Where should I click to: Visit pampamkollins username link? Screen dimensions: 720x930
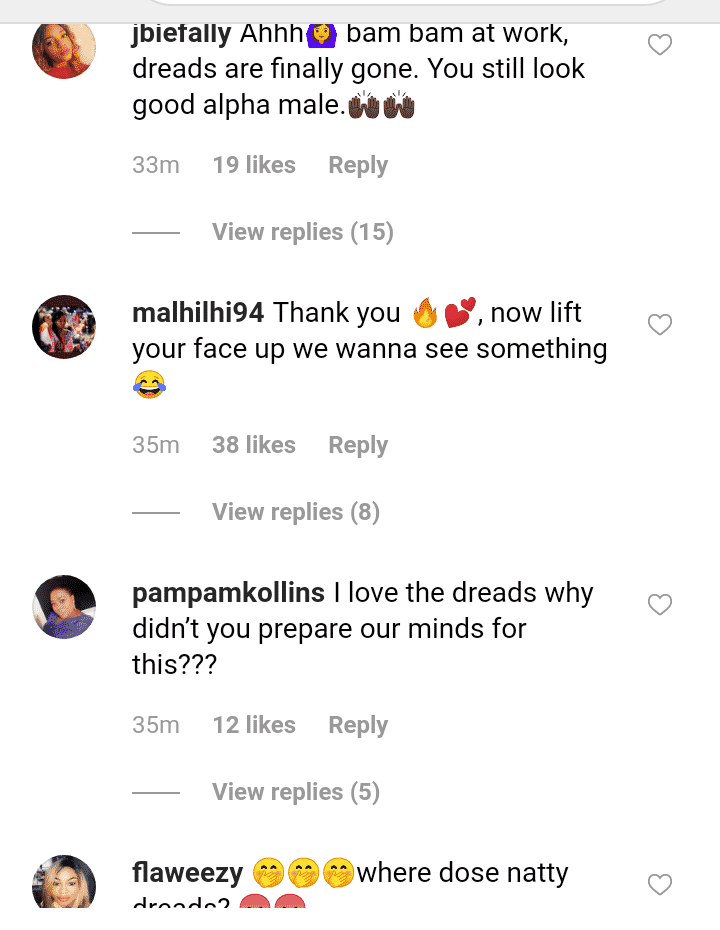click(228, 593)
